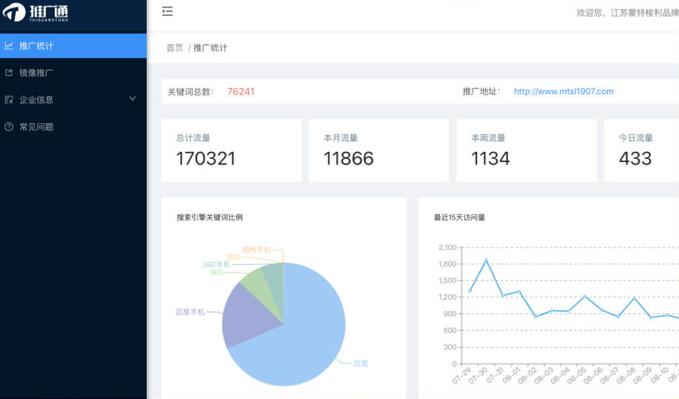Select the 总计流量 card value 170321
The image size is (679, 399).
tap(206, 159)
